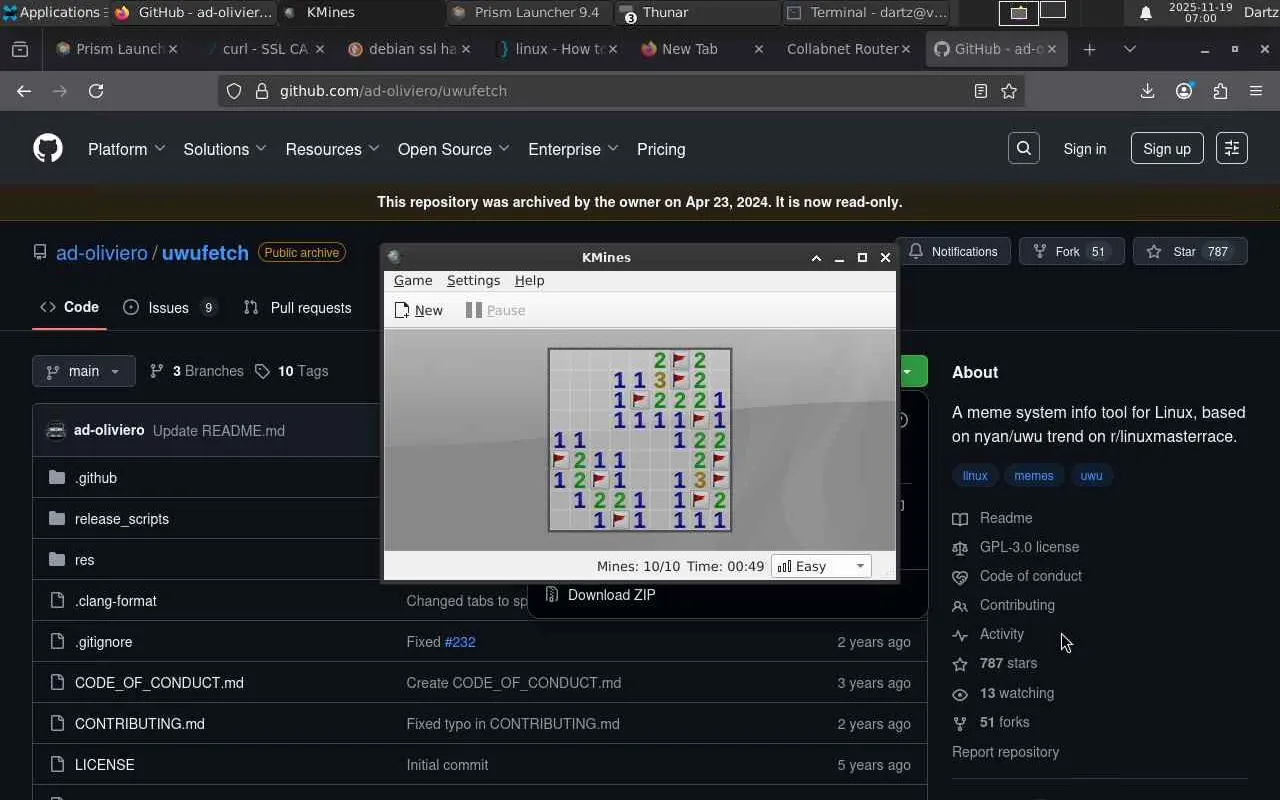Open the CONTRIBUTING.md file
Viewport: 1280px width, 800px height.
coord(140,724)
